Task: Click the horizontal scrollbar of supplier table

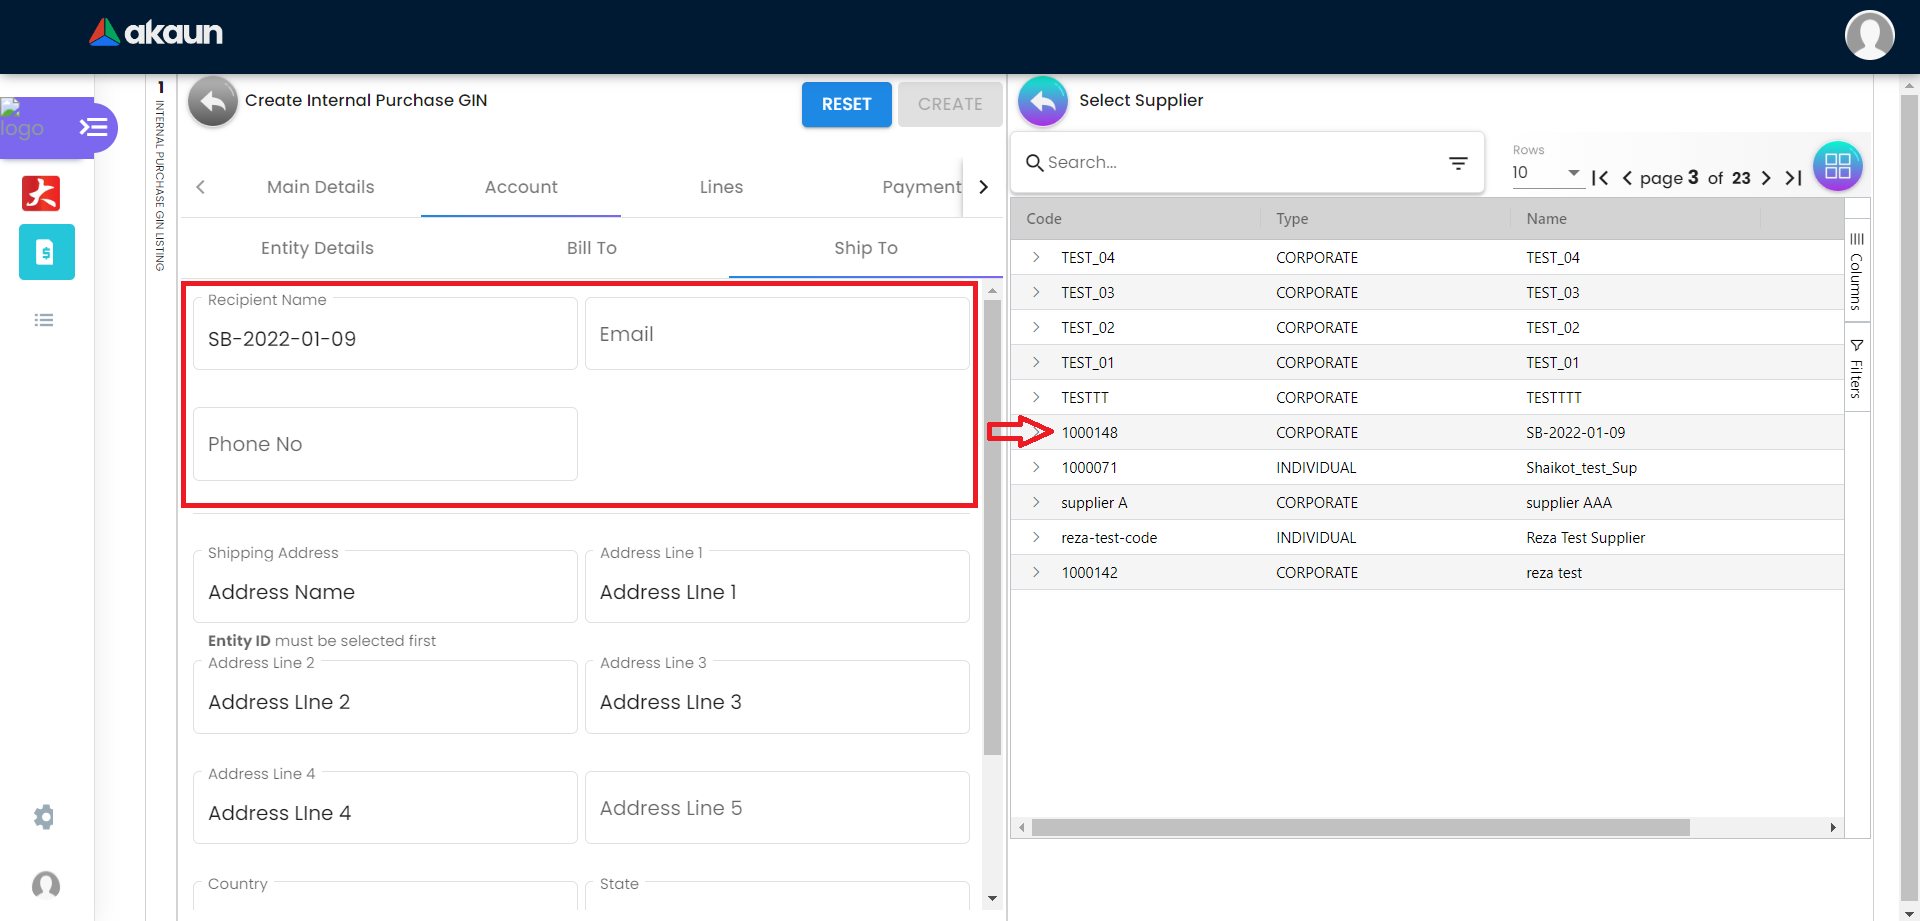Action: point(1360,828)
